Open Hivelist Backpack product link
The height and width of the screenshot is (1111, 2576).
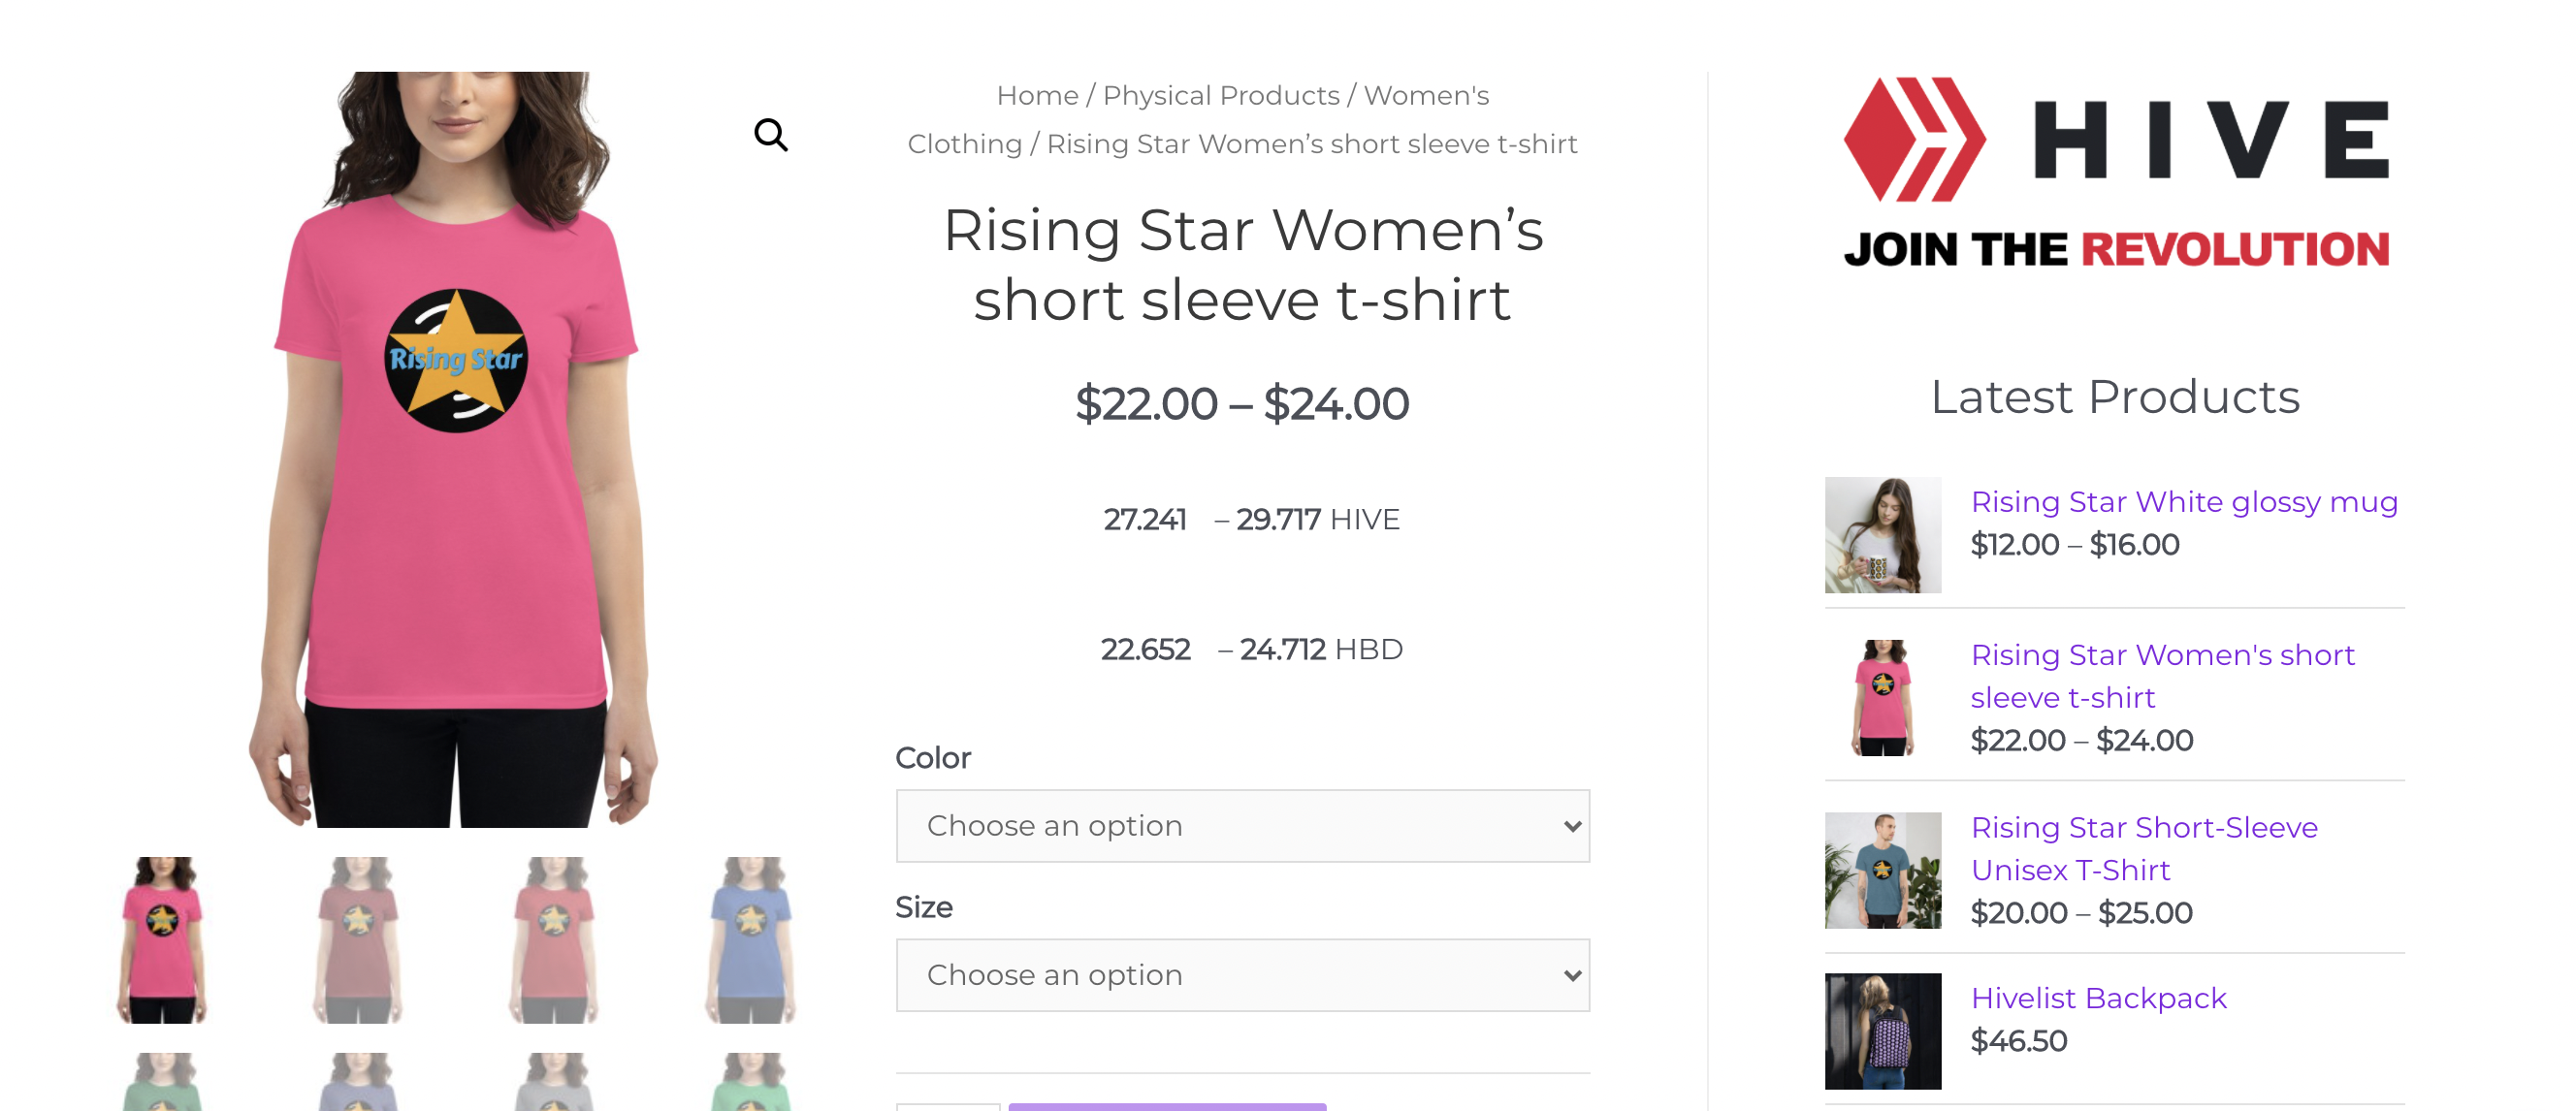[x=2098, y=998]
